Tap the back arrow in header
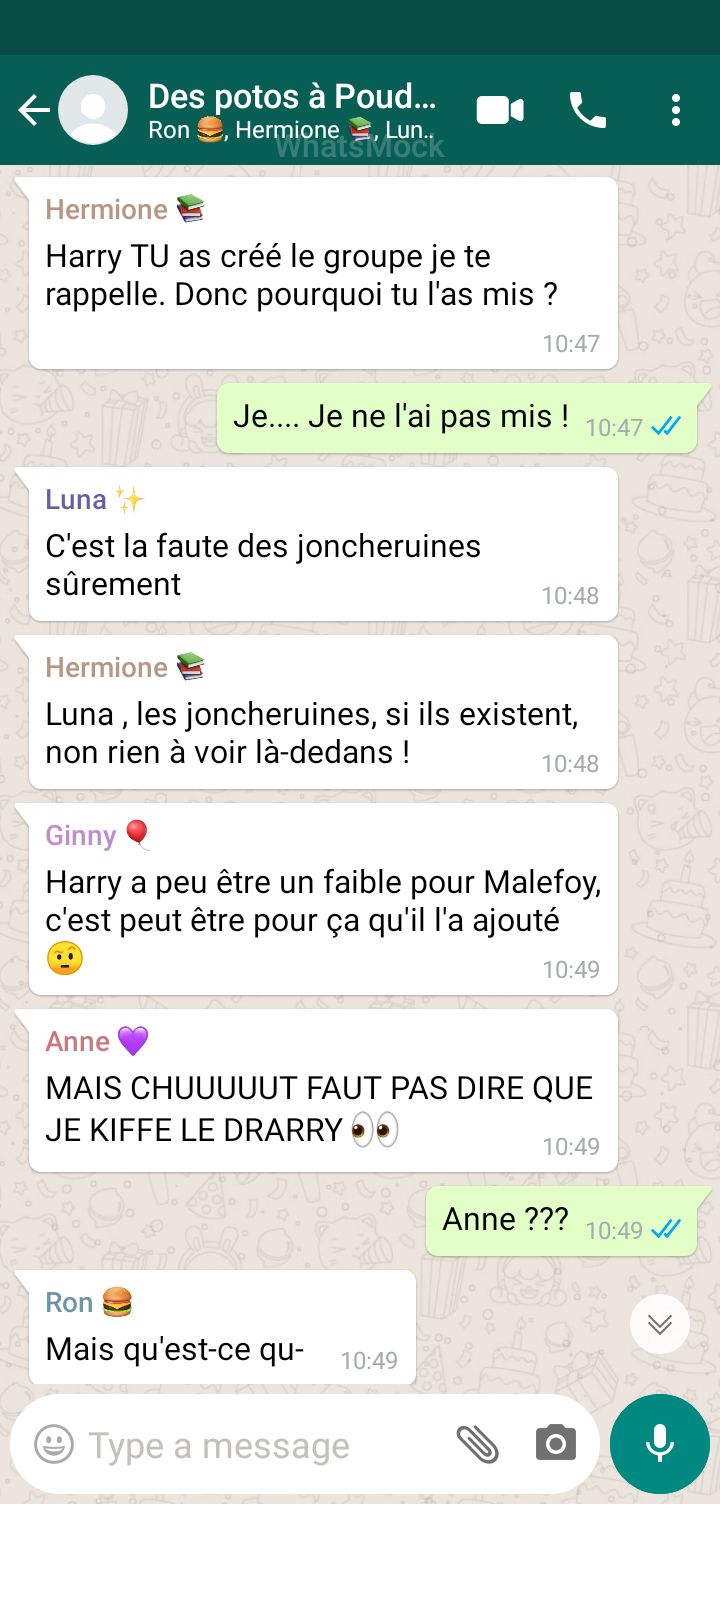720x1600 pixels. 34,110
